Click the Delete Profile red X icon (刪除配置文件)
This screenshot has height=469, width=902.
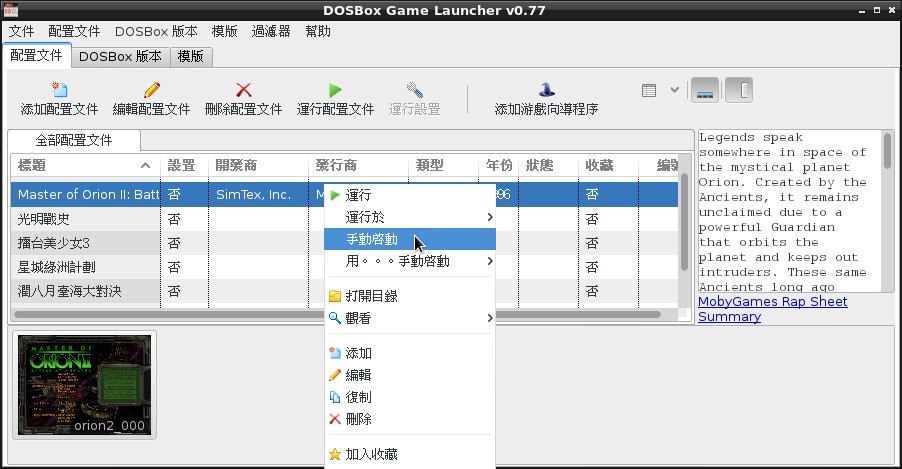[243, 90]
